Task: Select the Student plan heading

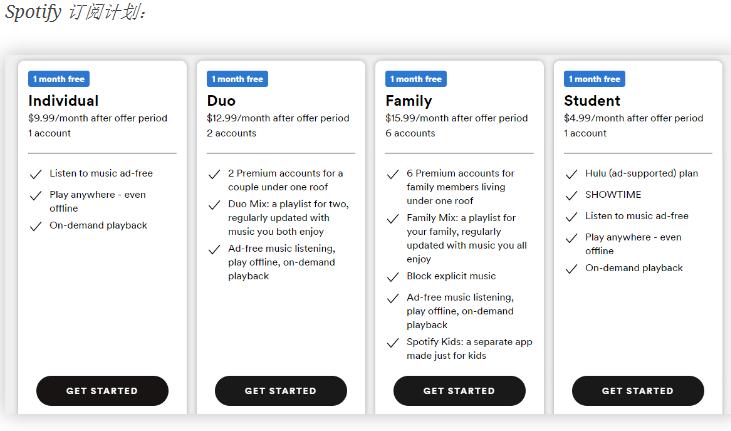Action: tap(592, 101)
